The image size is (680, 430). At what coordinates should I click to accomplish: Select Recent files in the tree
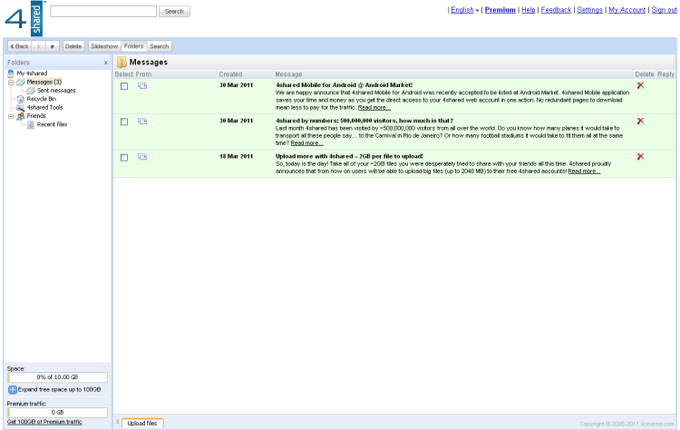click(52, 124)
